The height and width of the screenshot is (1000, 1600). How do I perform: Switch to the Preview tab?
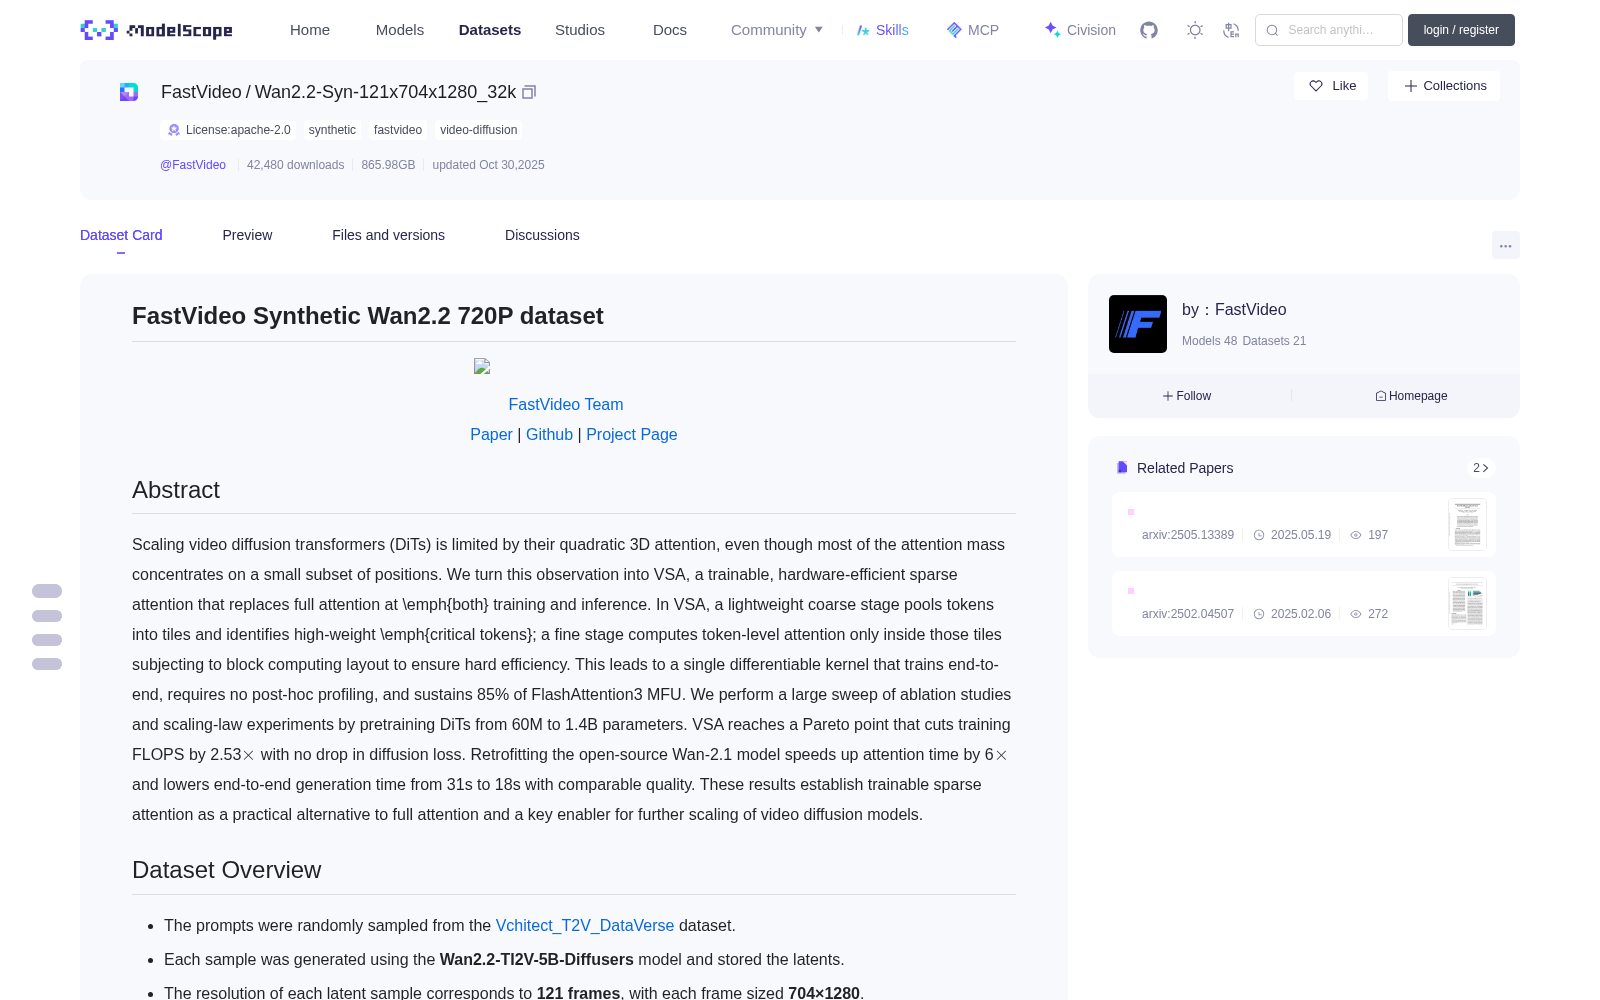[247, 235]
